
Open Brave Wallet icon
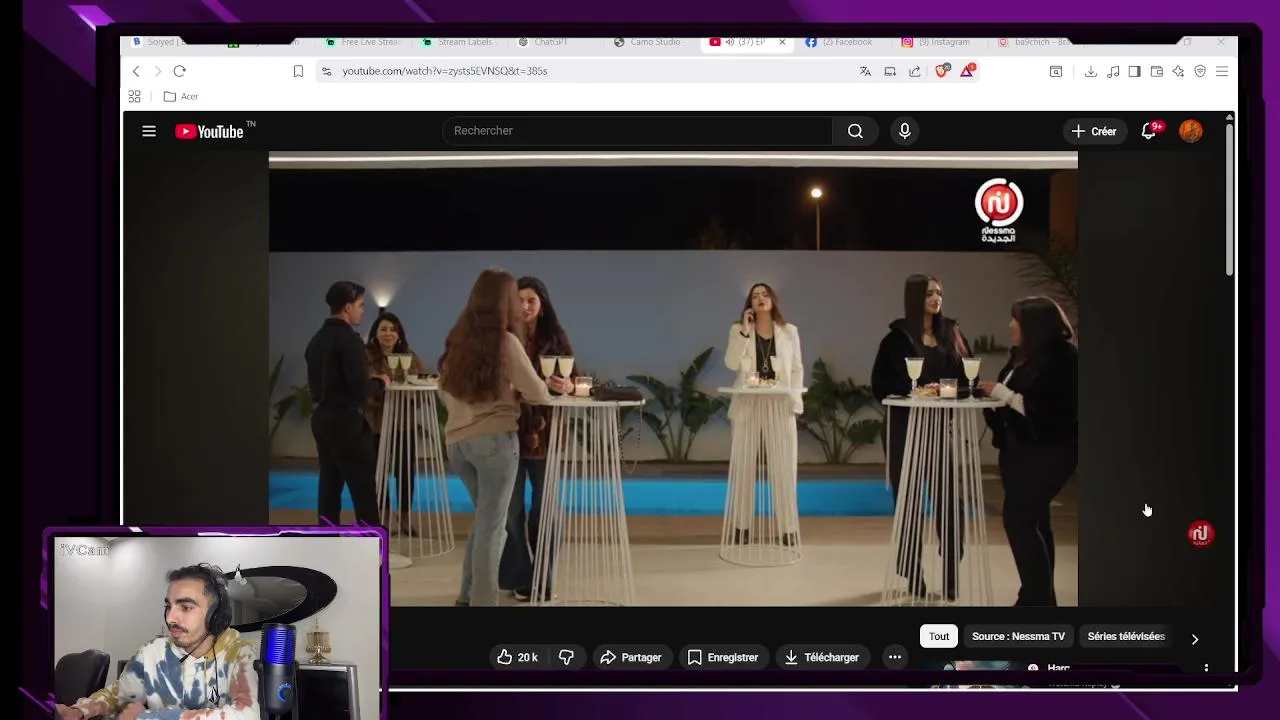[x=1156, y=71]
